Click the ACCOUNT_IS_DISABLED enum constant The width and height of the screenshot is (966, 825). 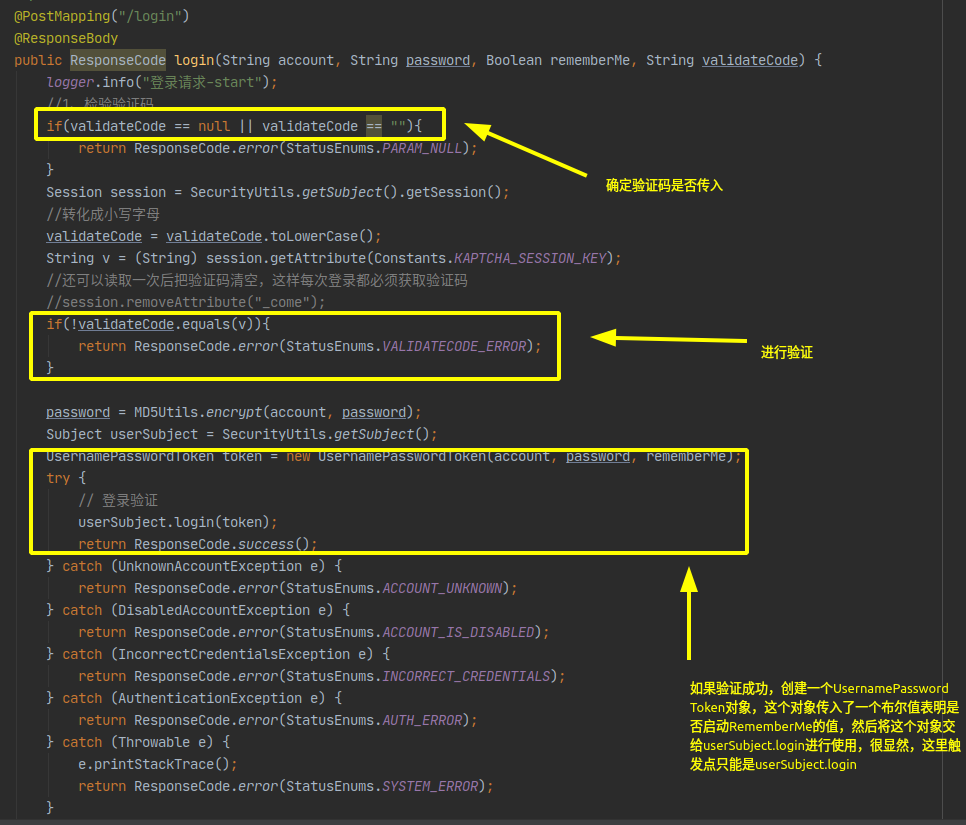[459, 632]
